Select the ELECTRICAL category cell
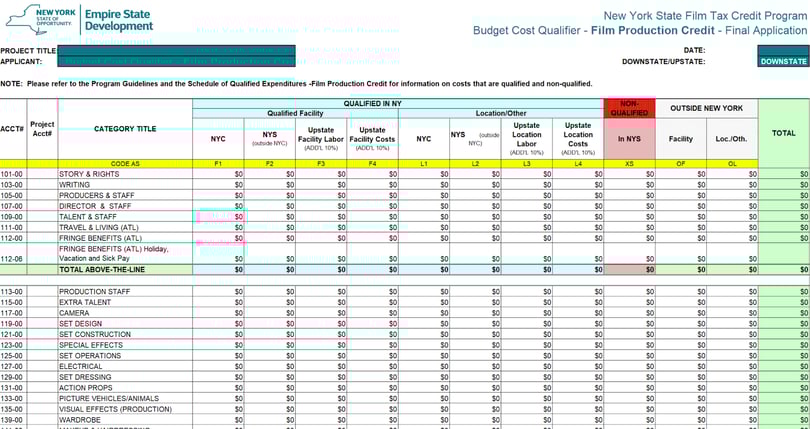 pyautogui.click(x=125, y=366)
